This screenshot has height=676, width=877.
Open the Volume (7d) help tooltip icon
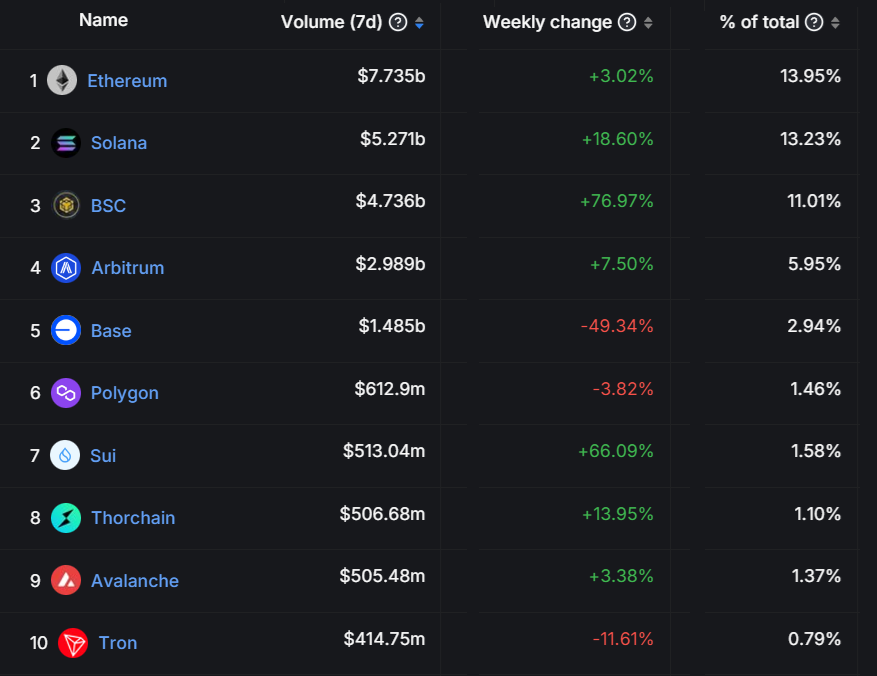click(398, 23)
